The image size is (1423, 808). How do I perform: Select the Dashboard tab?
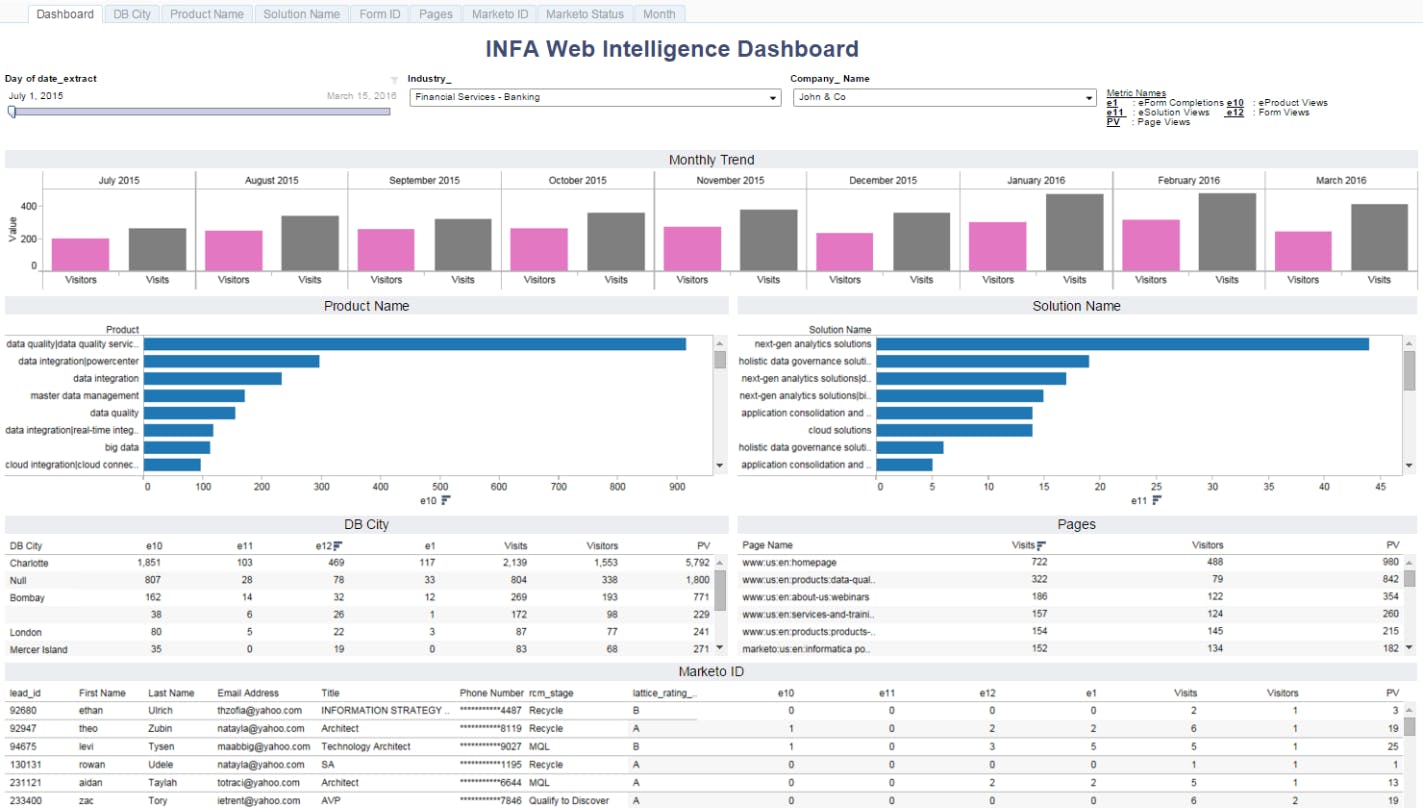(x=65, y=14)
